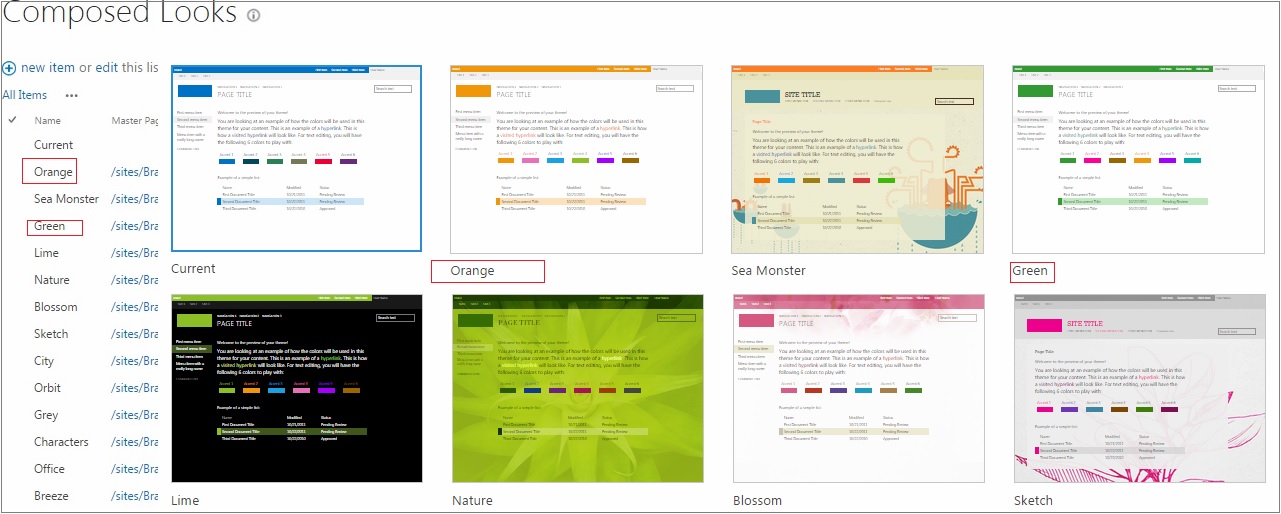The height and width of the screenshot is (514, 1281).
Task: Select the black Lime theme preview thumbnail
Action: click(296, 389)
